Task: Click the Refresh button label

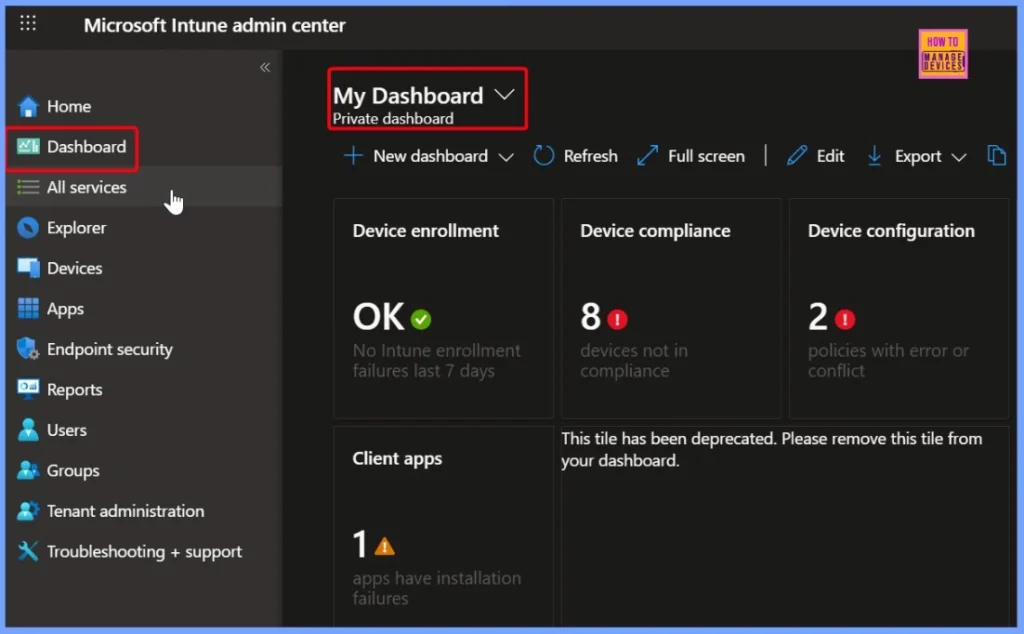Action: click(590, 156)
